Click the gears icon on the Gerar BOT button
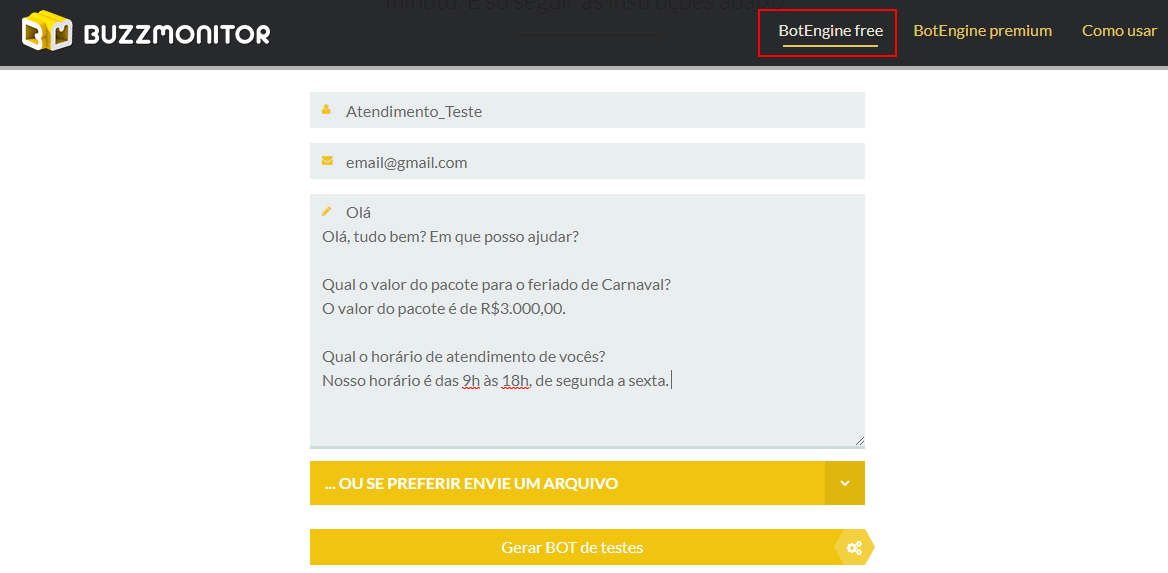This screenshot has height=573, width=1168. [854, 547]
